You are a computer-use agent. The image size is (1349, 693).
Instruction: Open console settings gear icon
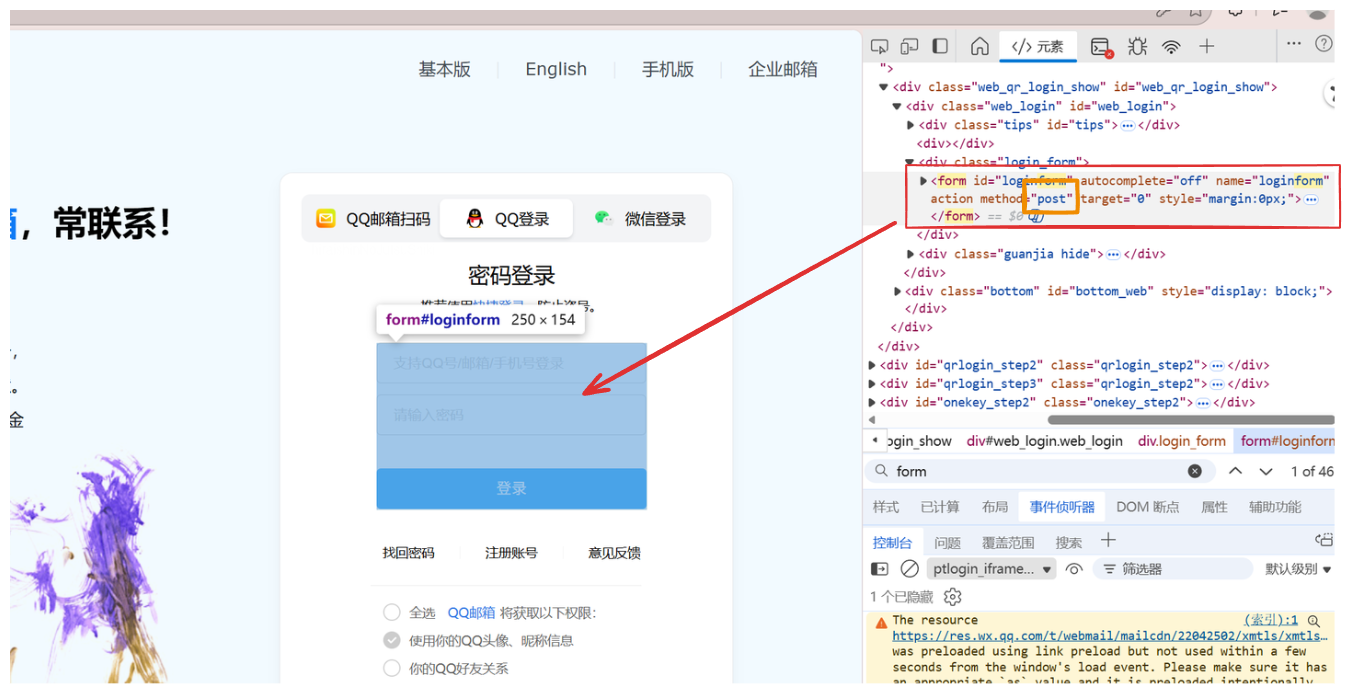pyautogui.click(x=953, y=596)
